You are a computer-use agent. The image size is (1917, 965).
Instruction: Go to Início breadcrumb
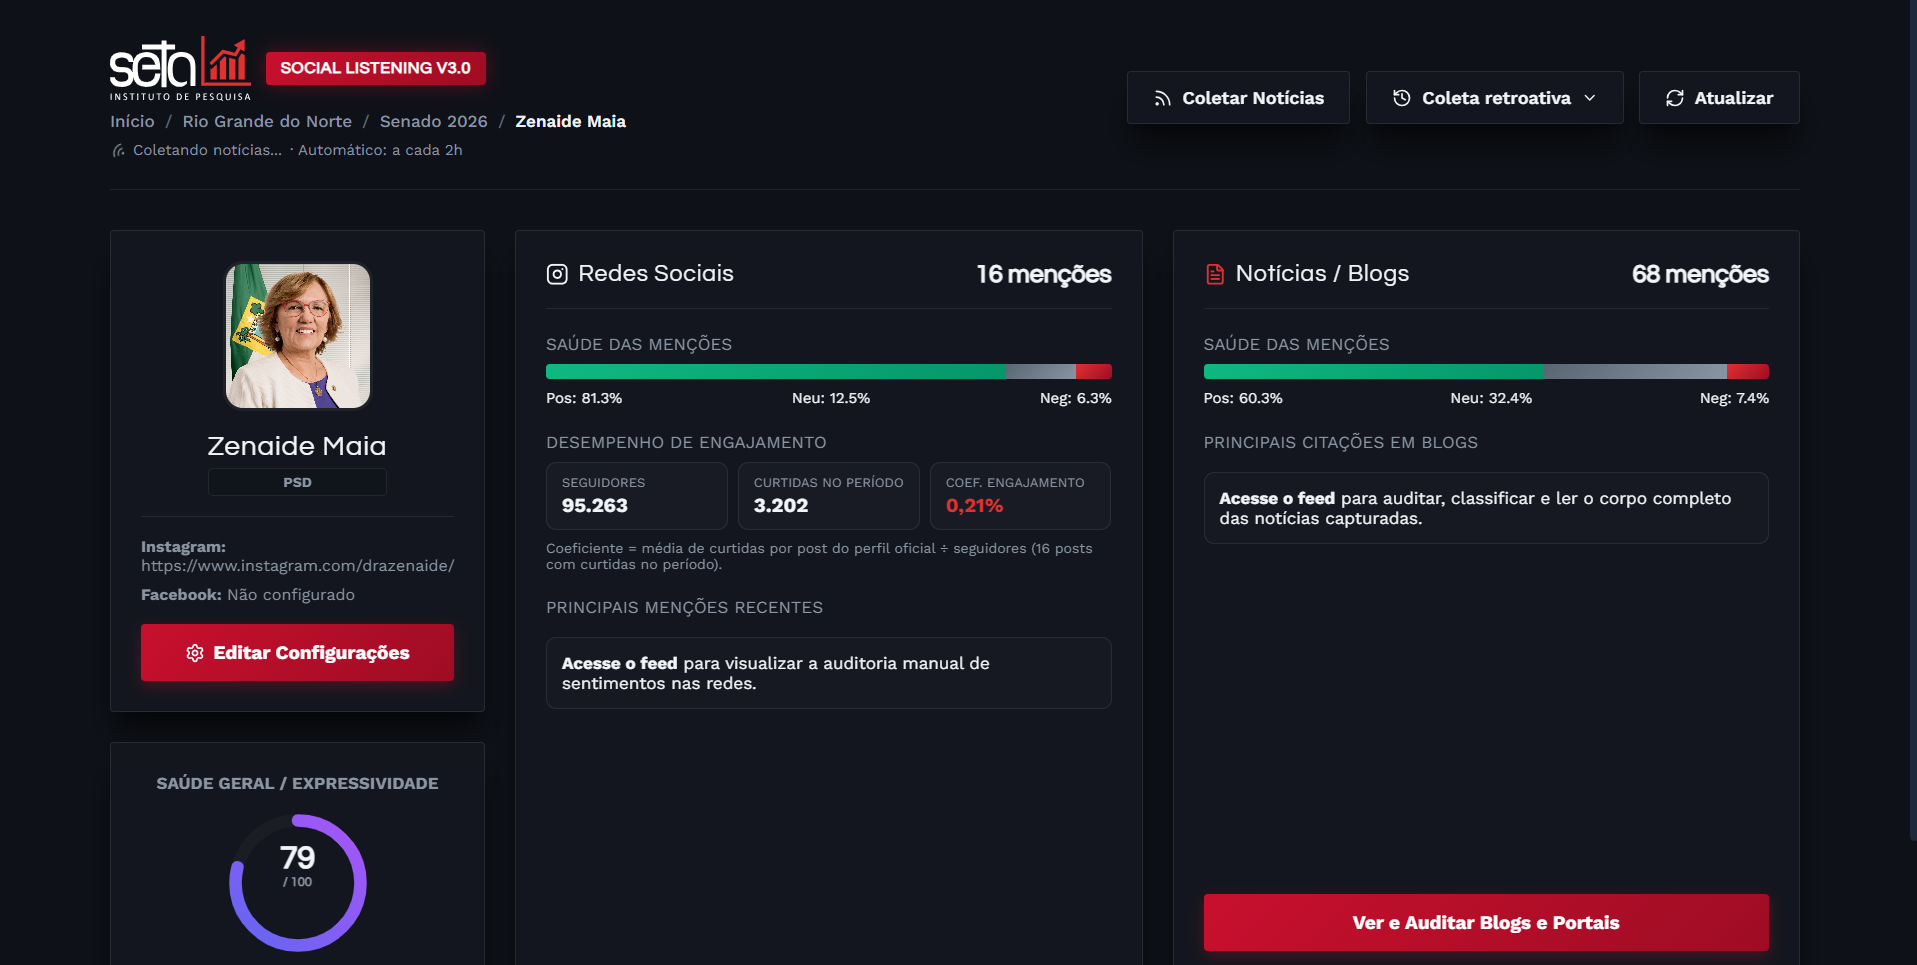[x=132, y=121]
